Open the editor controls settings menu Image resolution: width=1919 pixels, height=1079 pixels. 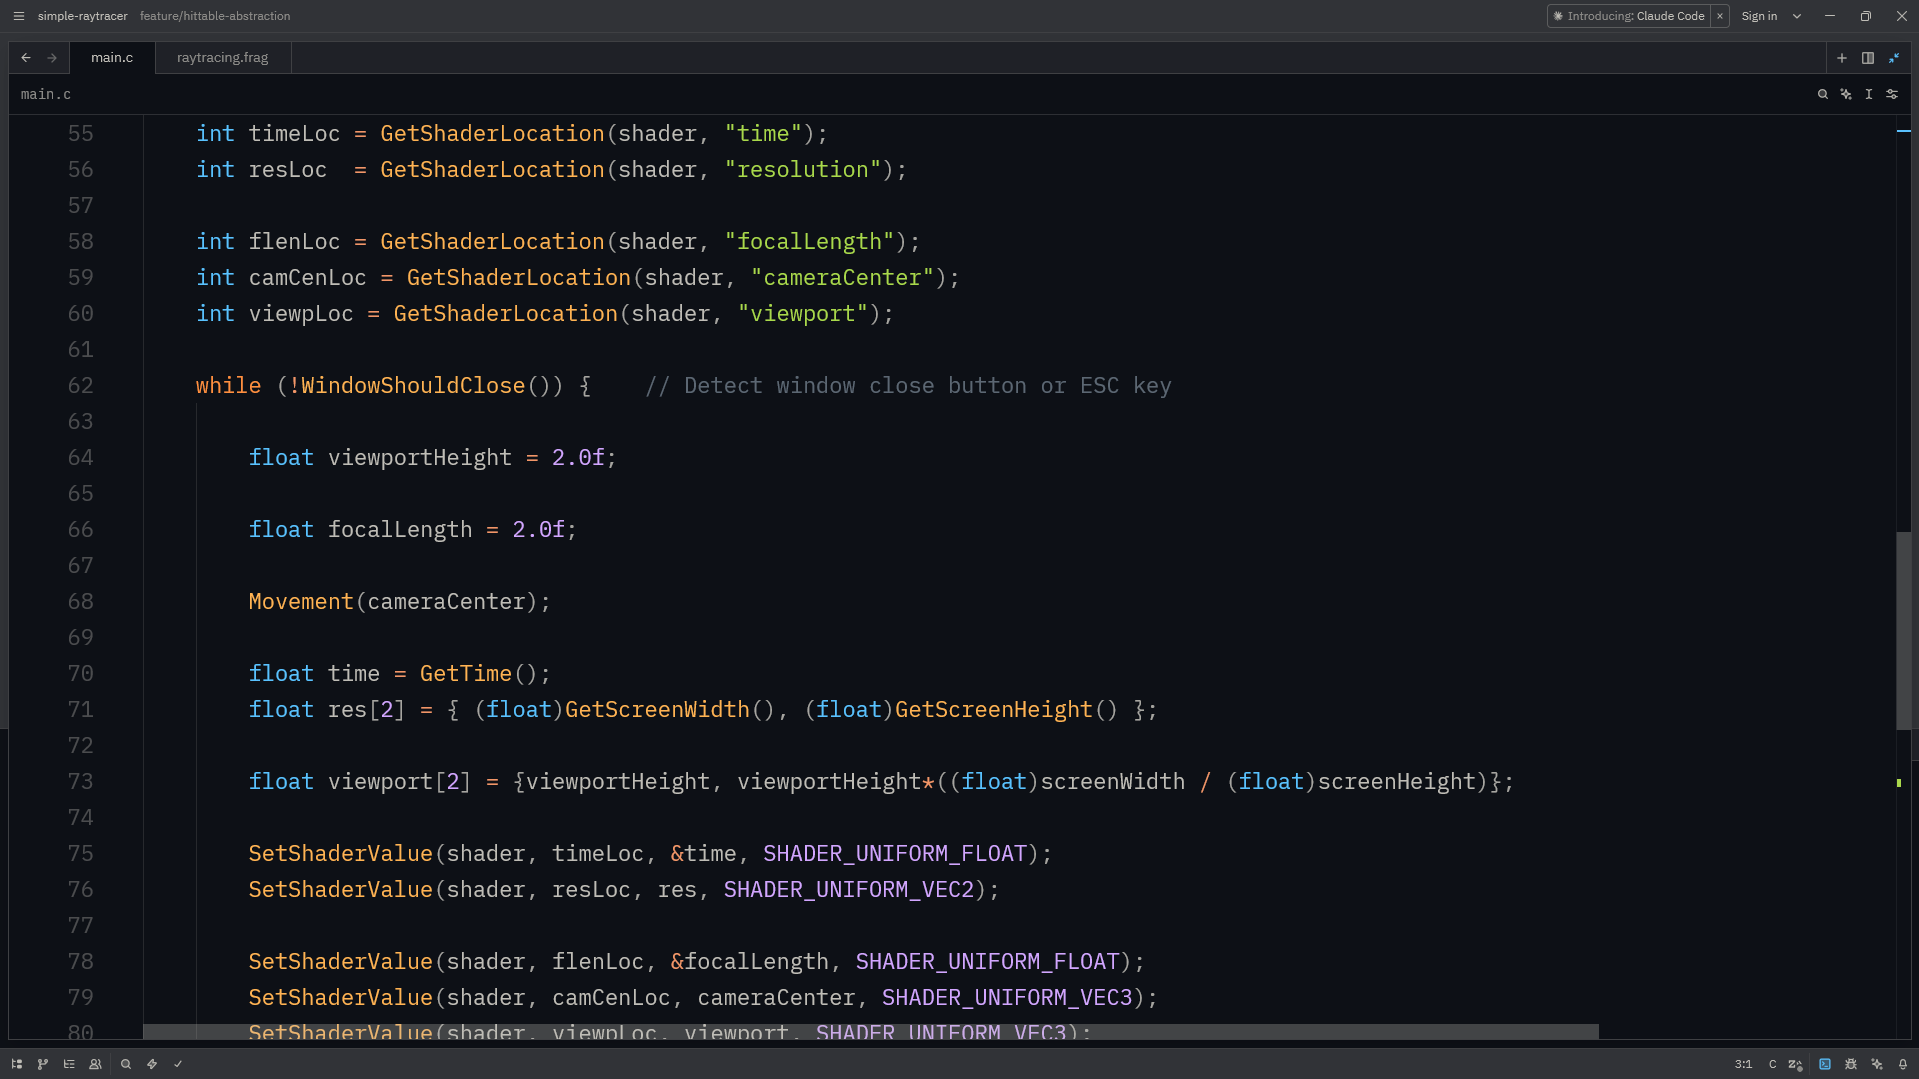1892,94
